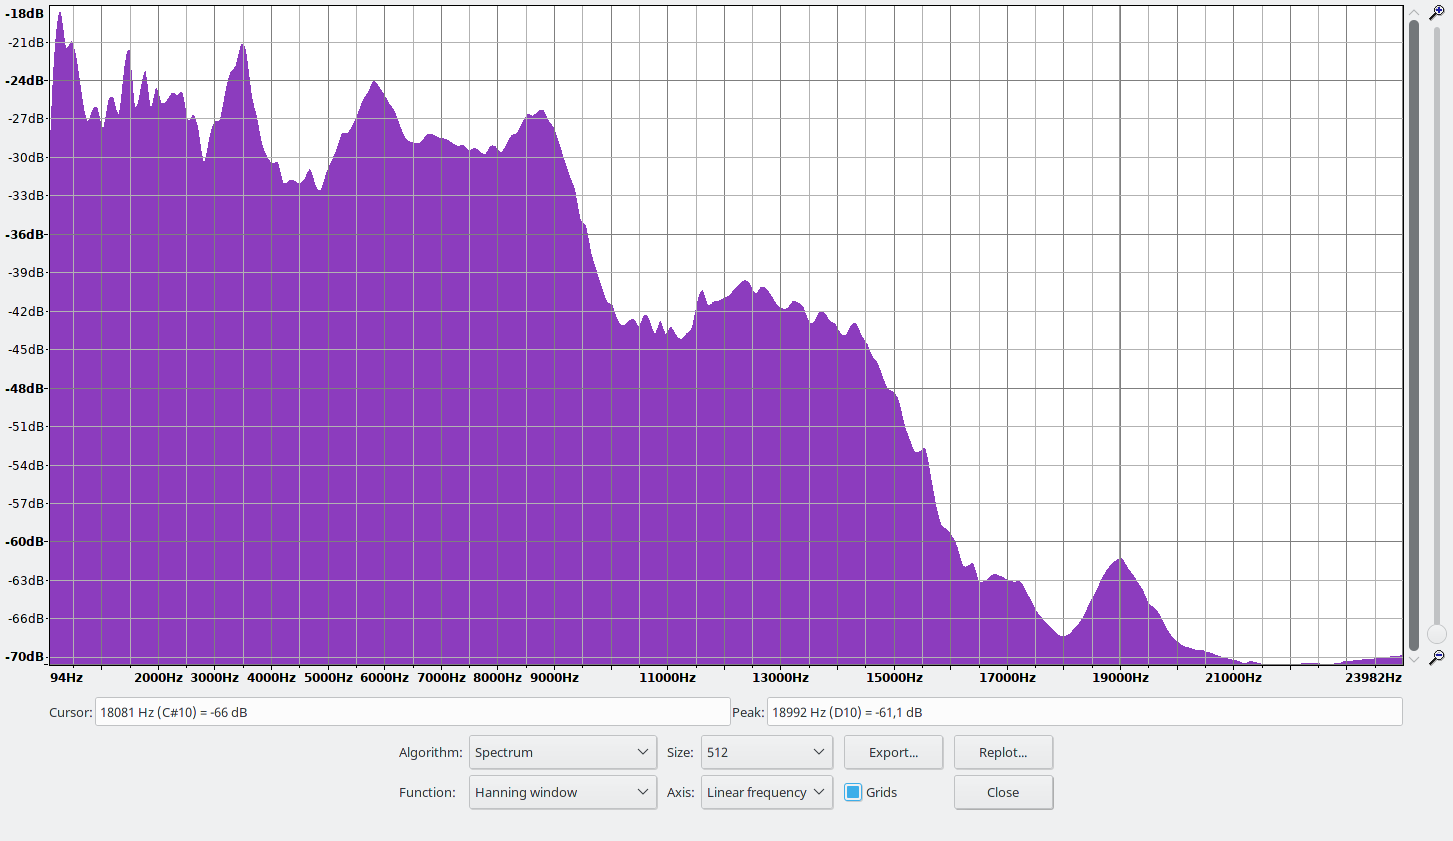
Task: Toggle the Grids checkbox
Action: pos(853,792)
